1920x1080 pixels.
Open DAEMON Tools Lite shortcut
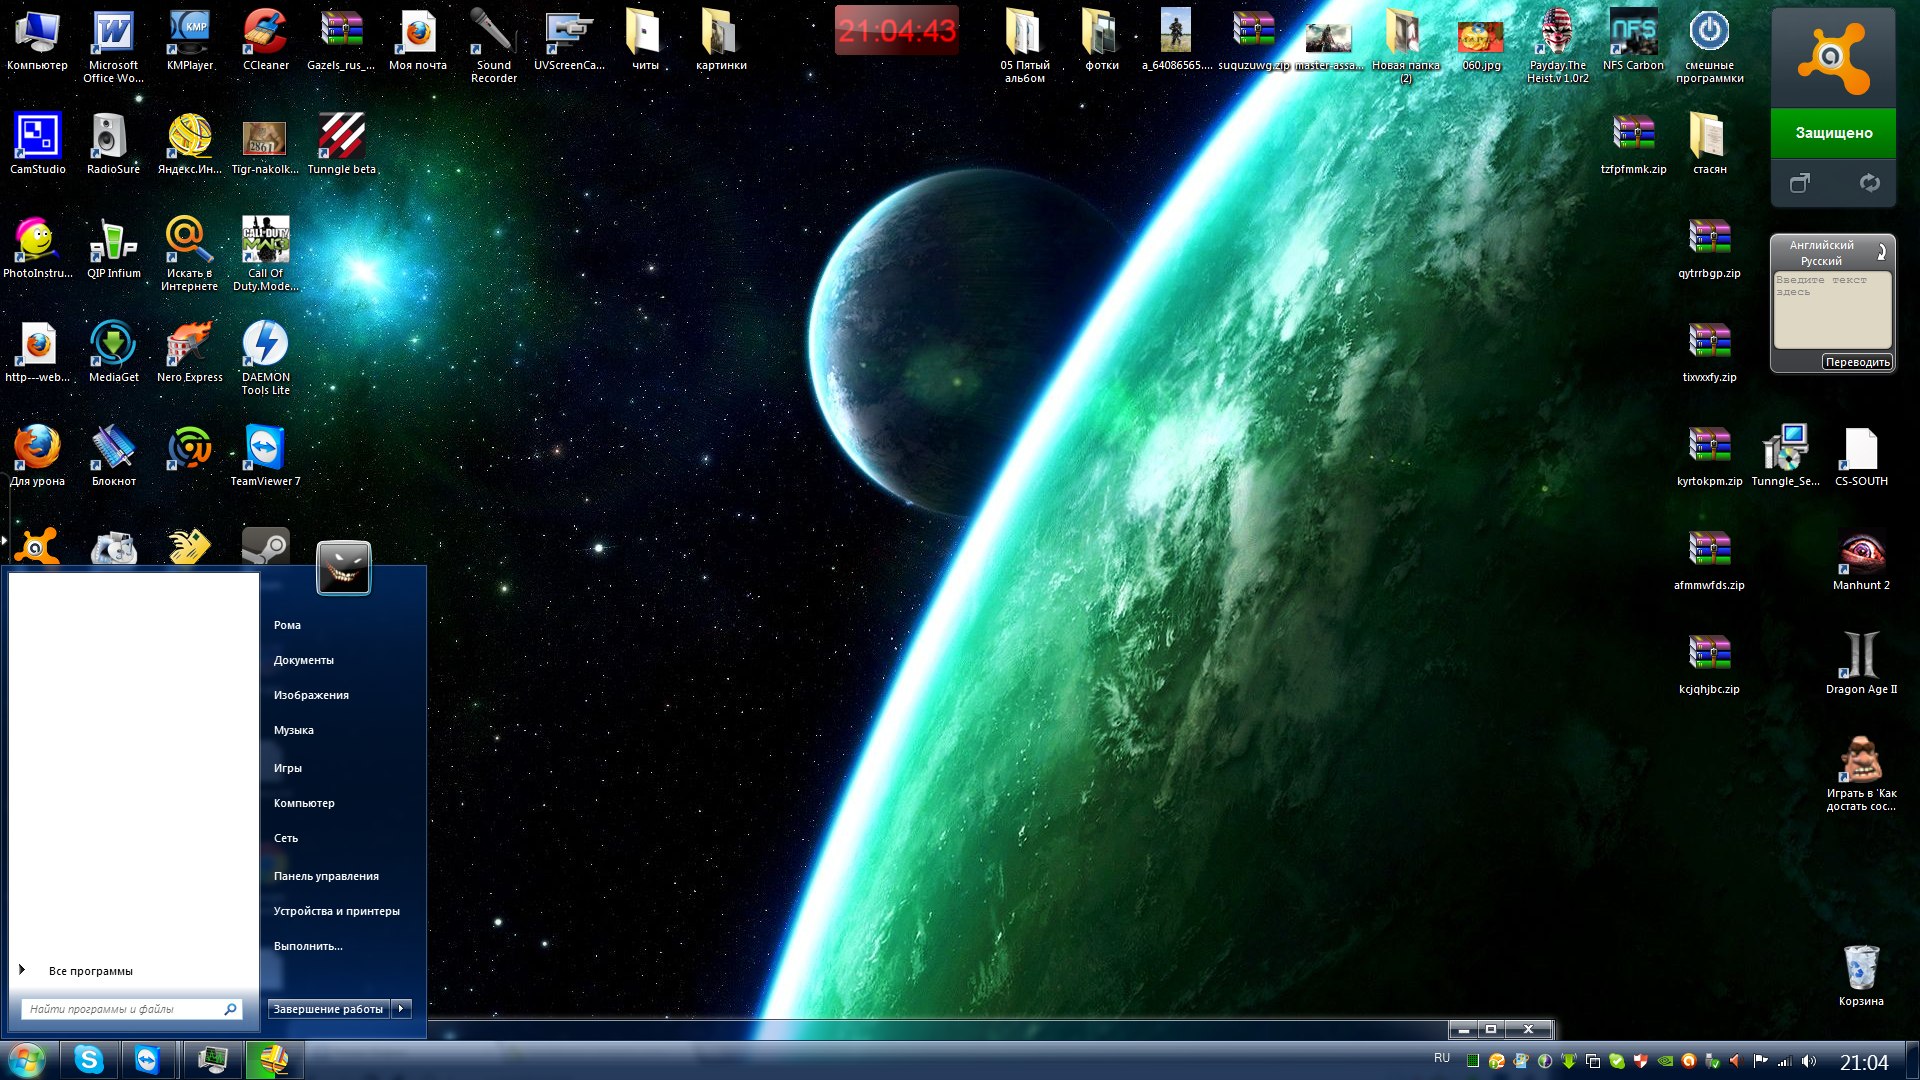point(265,358)
